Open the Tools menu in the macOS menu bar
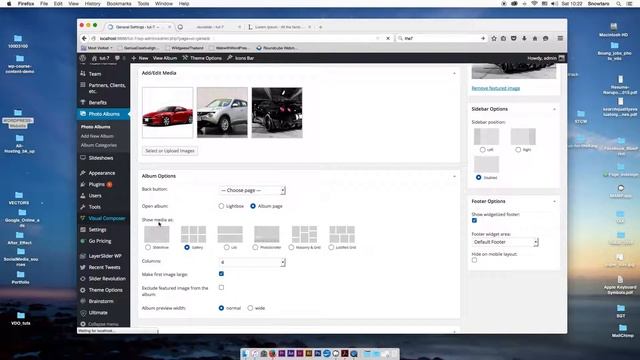 coord(143,4)
